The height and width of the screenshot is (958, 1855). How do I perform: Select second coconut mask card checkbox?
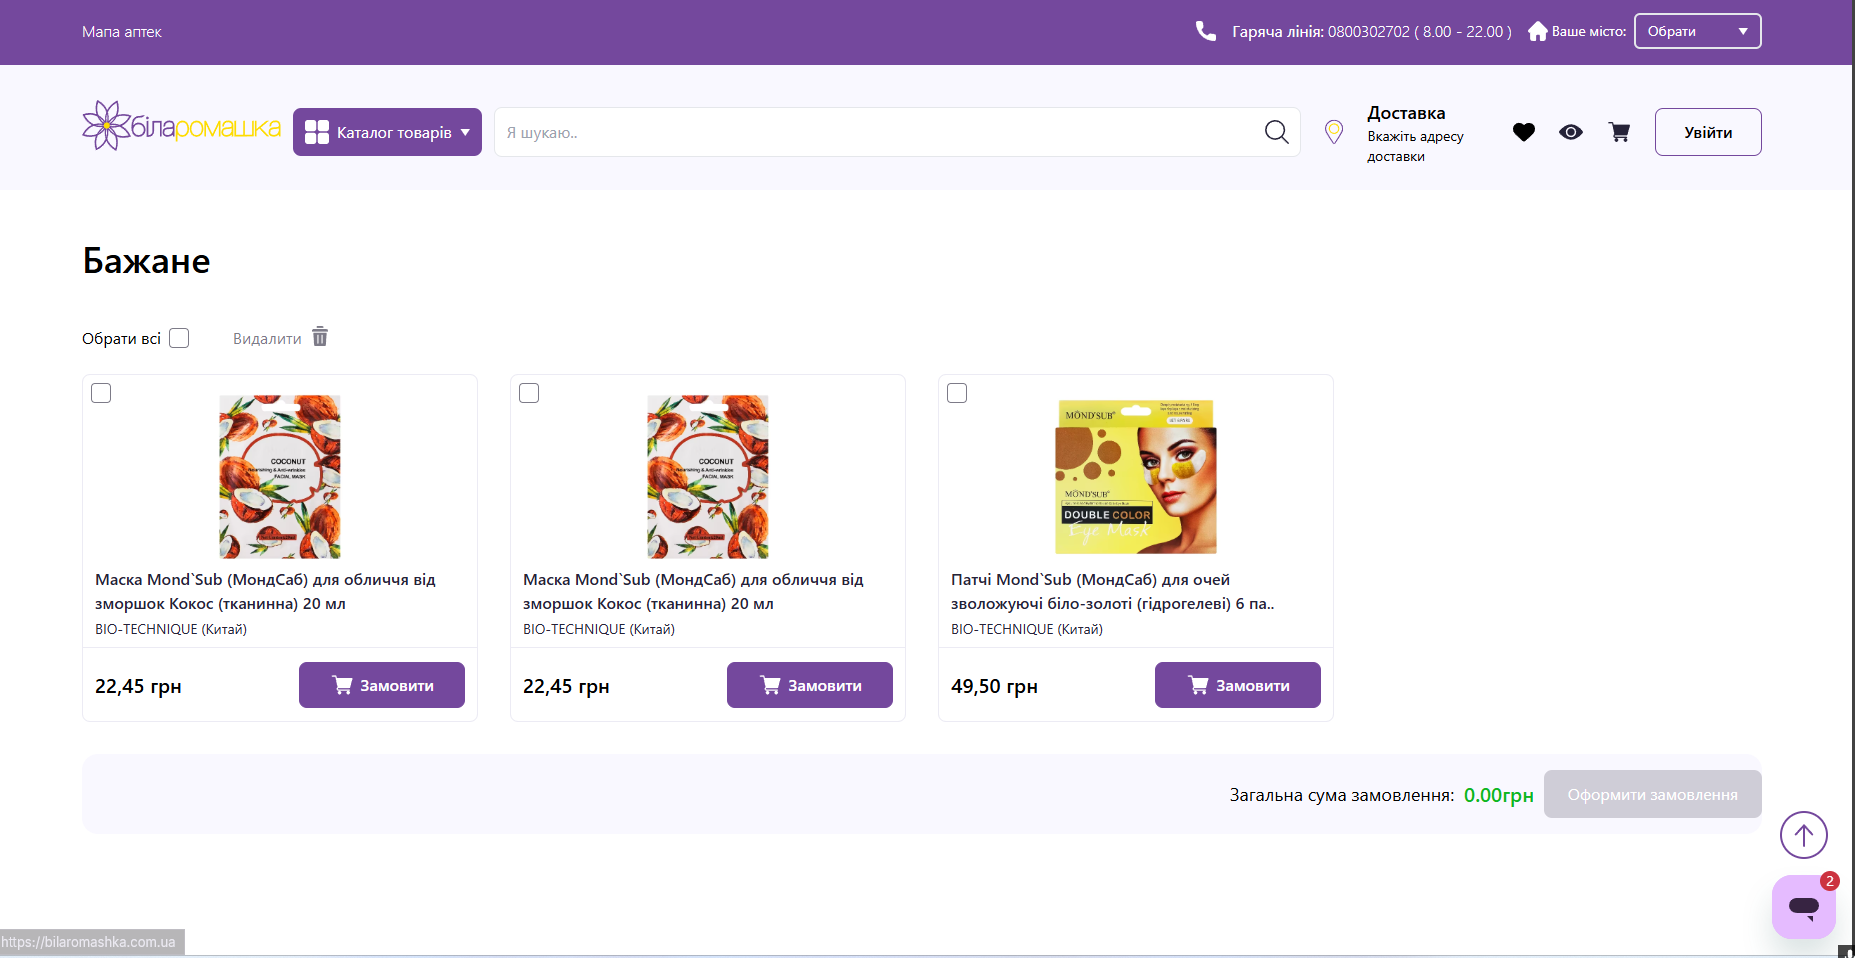(529, 393)
